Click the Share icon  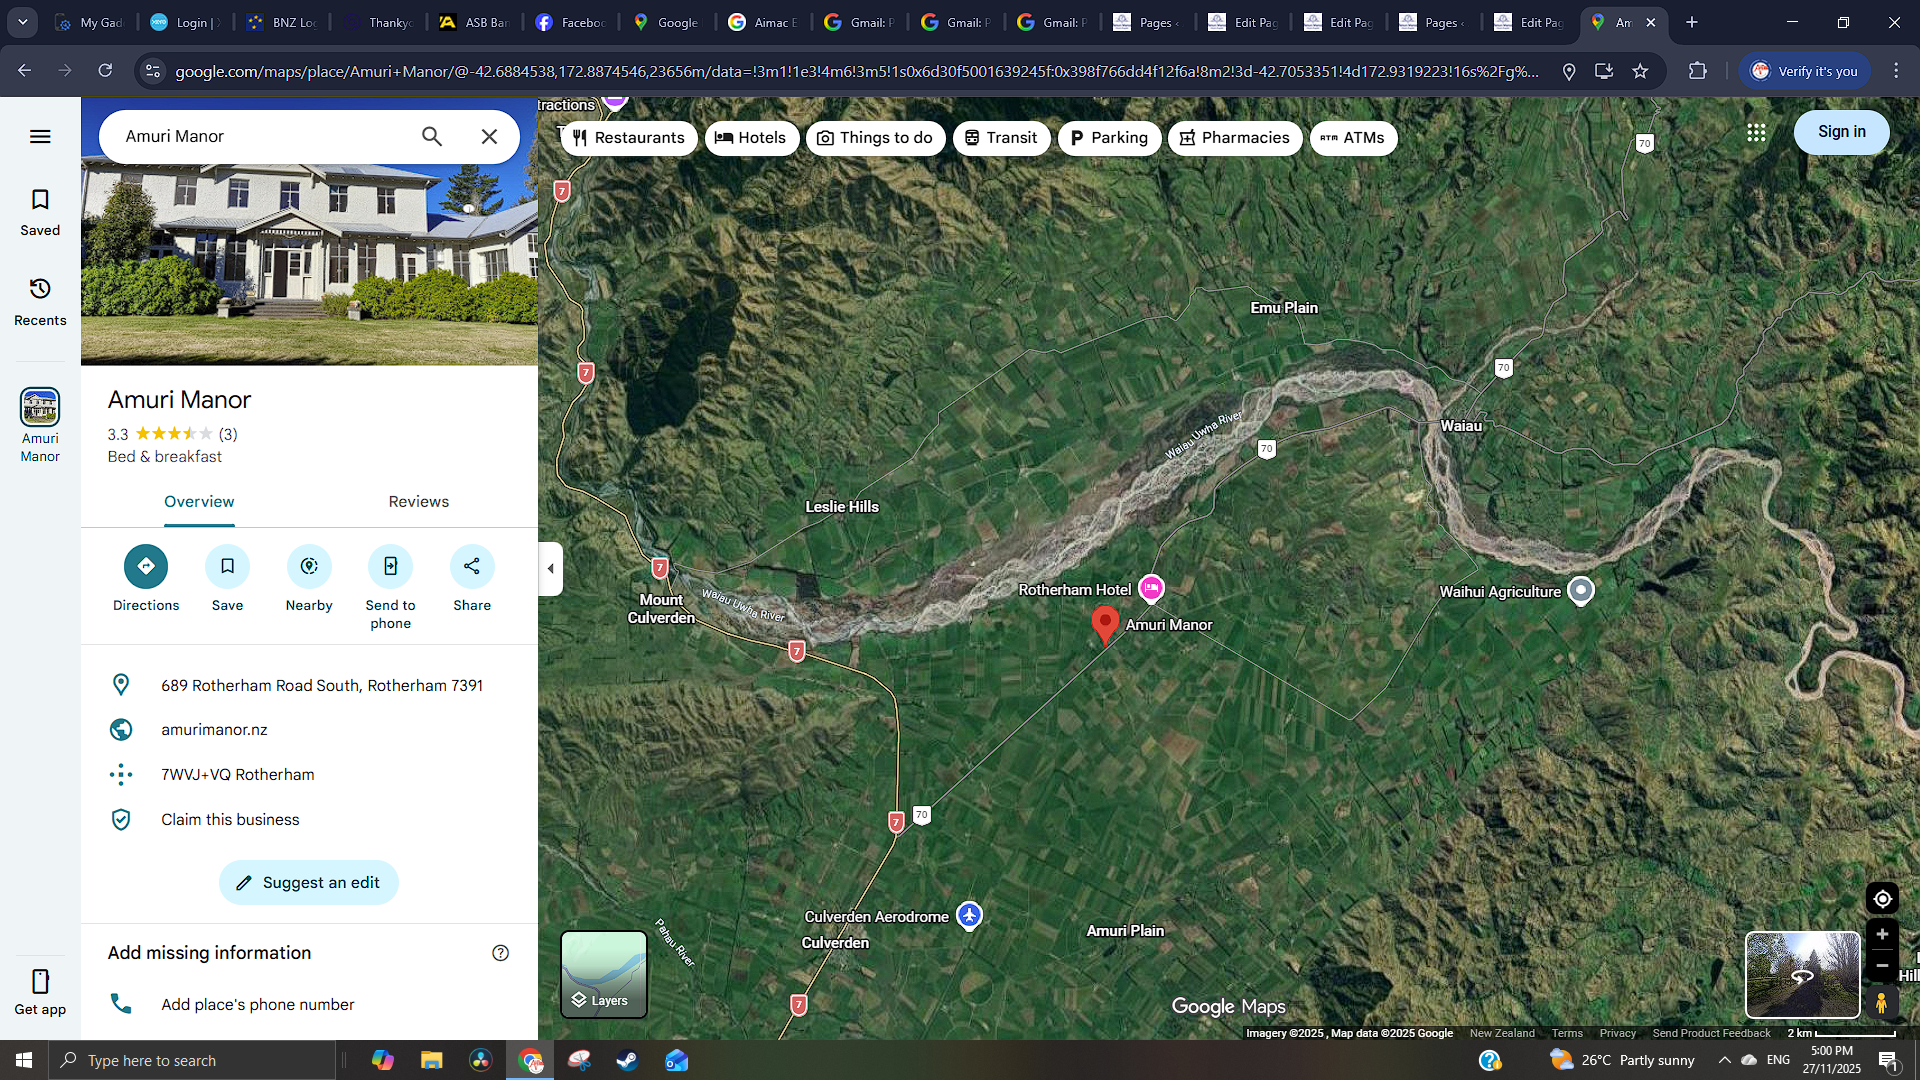(472, 567)
